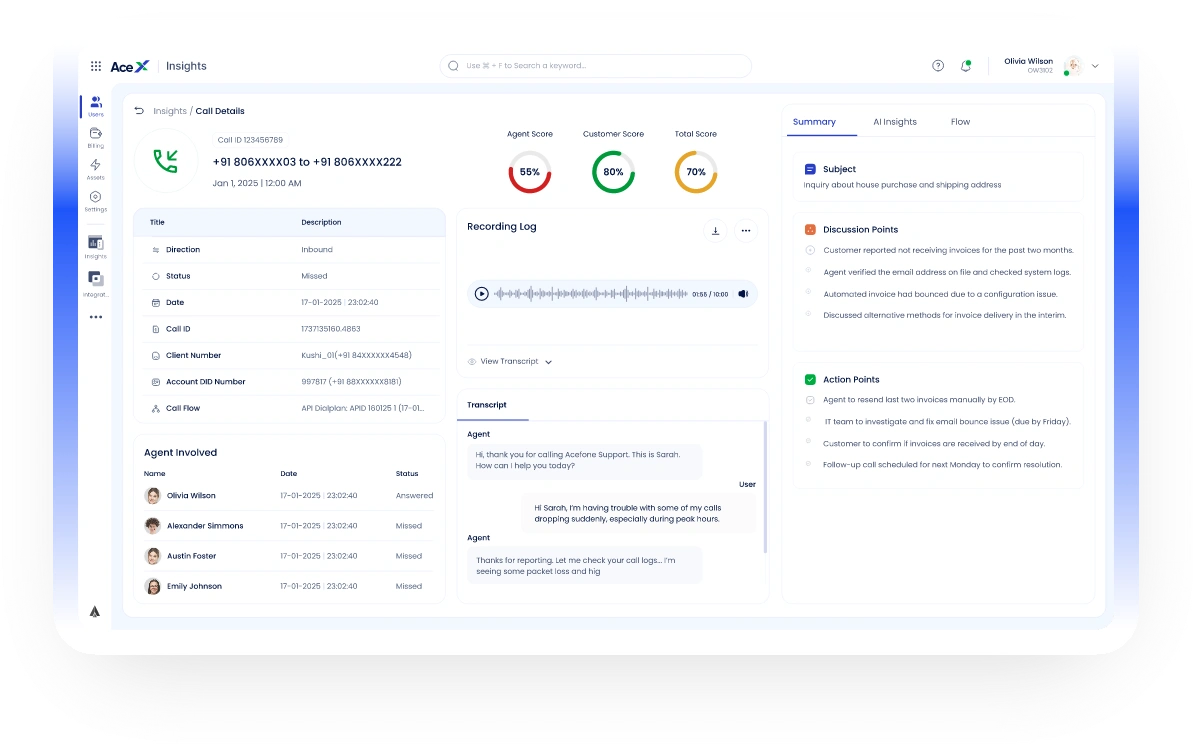
Task: Click Alexander Simmons' avatar
Action: coord(153,526)
